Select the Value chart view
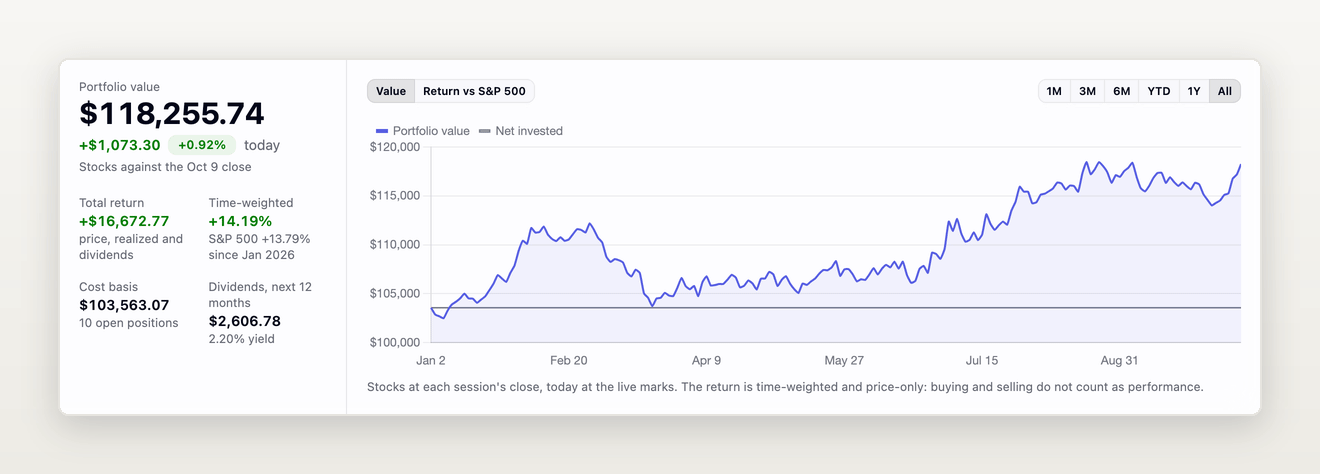The width and height of the screenshot is (1320, 474). coord(391,91)
